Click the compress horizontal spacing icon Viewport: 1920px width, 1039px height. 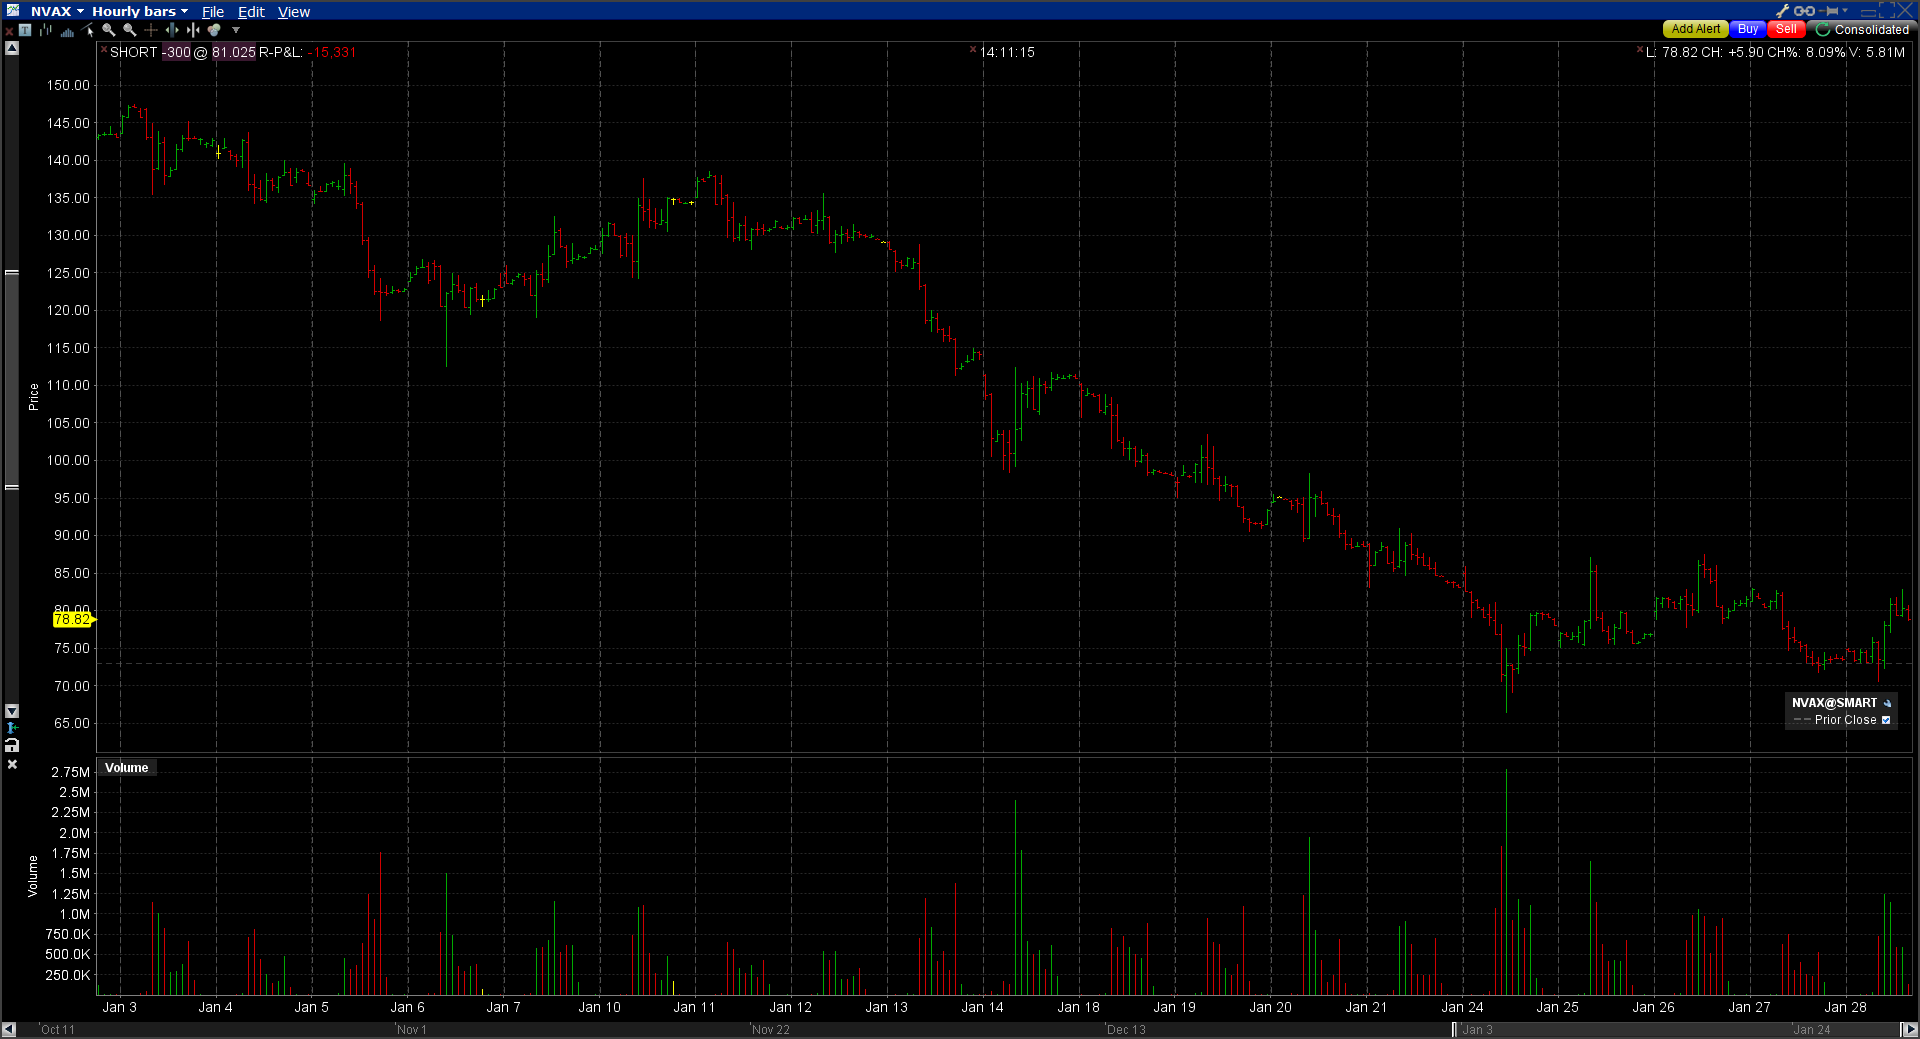193,30
